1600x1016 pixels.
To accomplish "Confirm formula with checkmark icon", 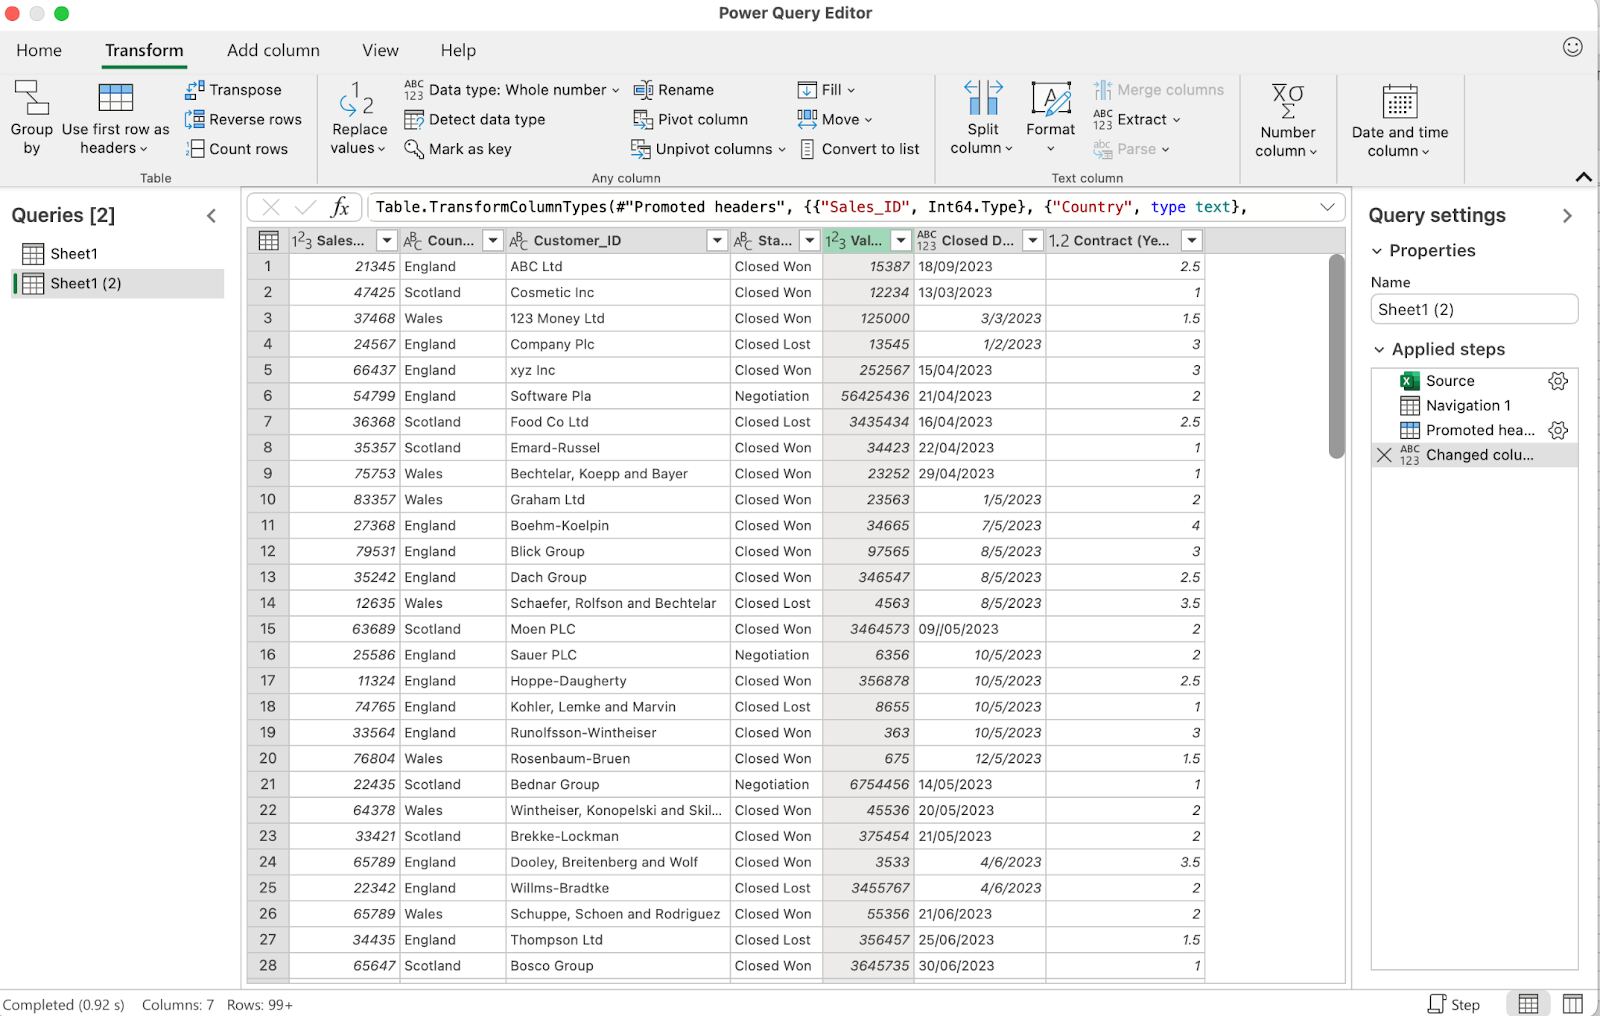I will click(305, 207).
